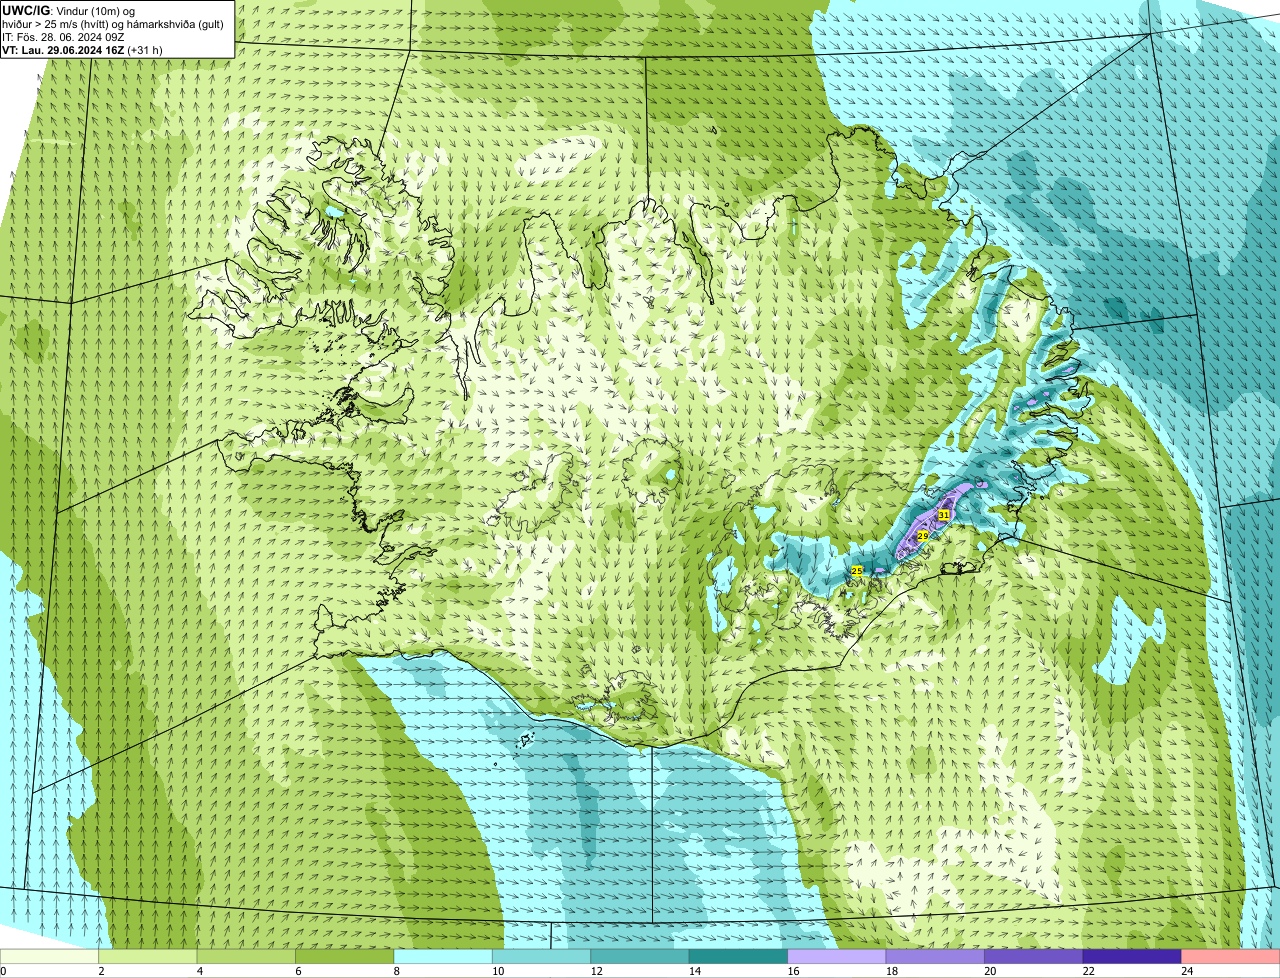The width and height of the screenshot is (1280, 978).
Task: Pick the 10–12 m/s turquoise swatch
Action: (542, 957)
